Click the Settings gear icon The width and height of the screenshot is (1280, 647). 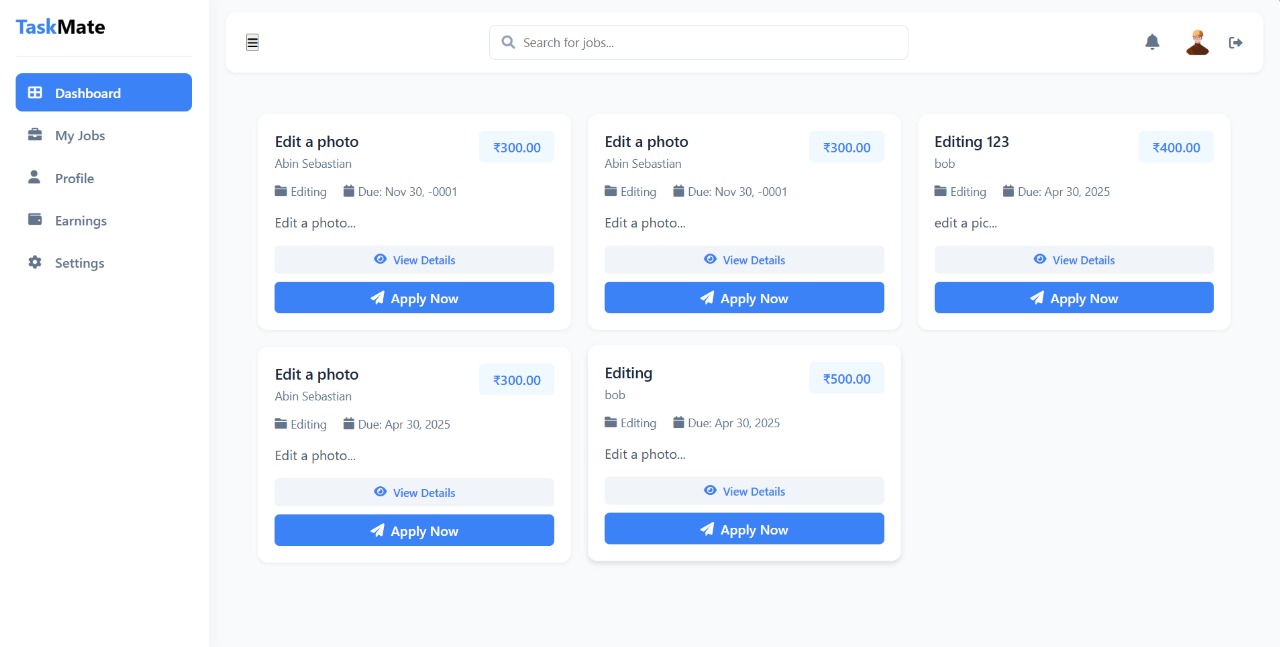pos(35,263)
